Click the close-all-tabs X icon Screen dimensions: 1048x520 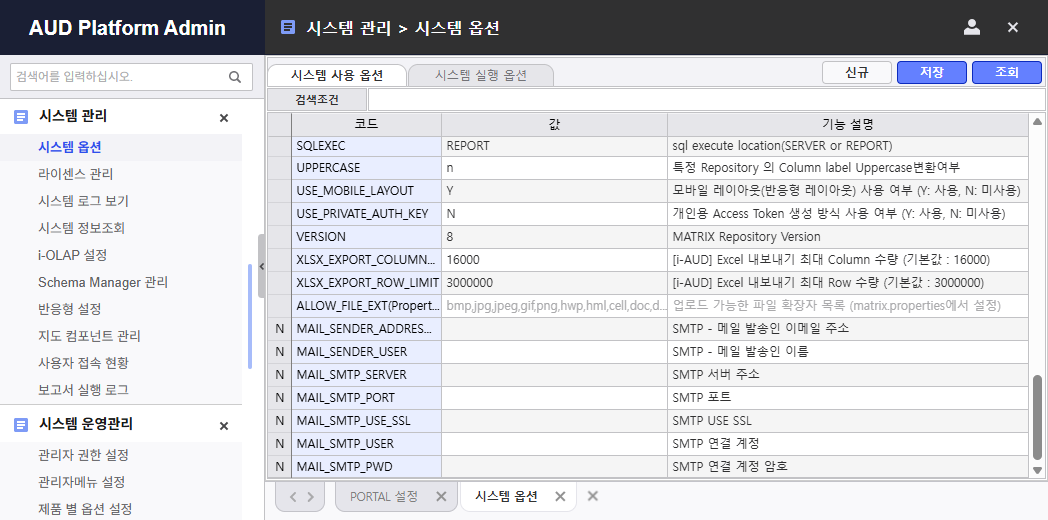click(593, 496)
